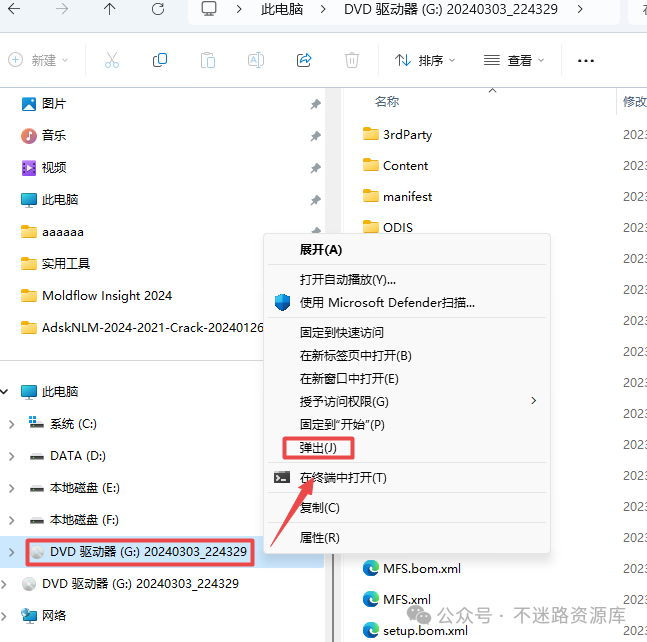
Task: Expand 本地磁盘 (F:) drive node
Action: [x=12, y=520]
